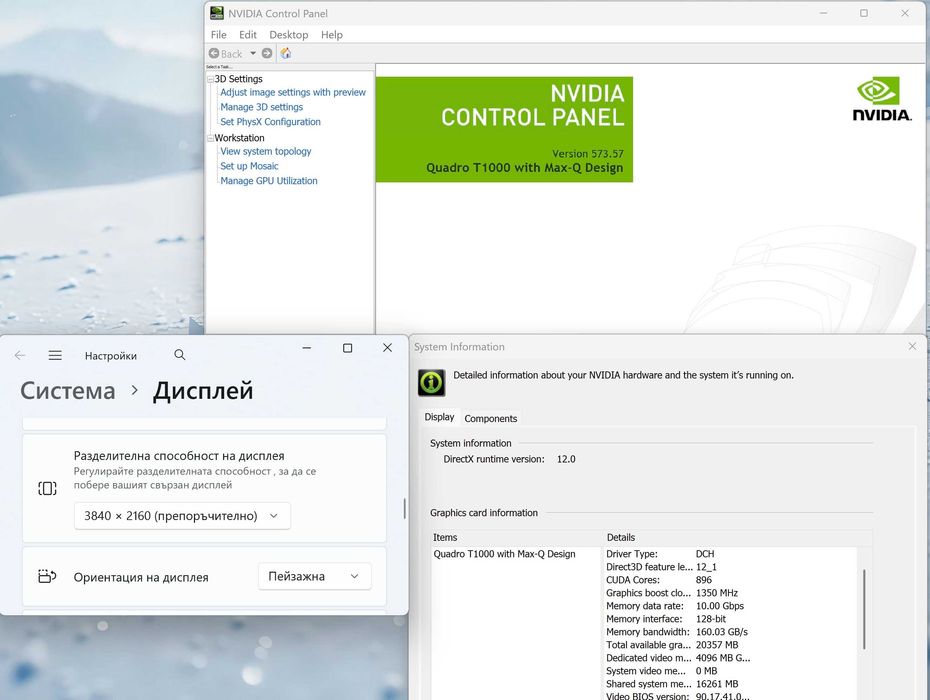
Task: Open the Help menu
Action: click(x=332, y=35)
